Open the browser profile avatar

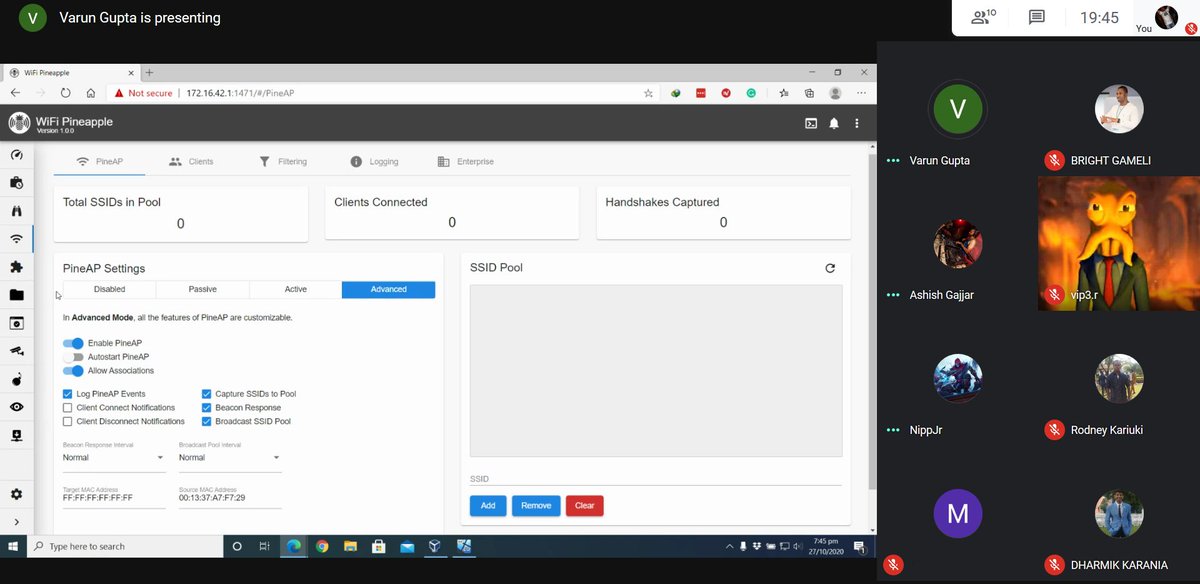tap(835, 93)
